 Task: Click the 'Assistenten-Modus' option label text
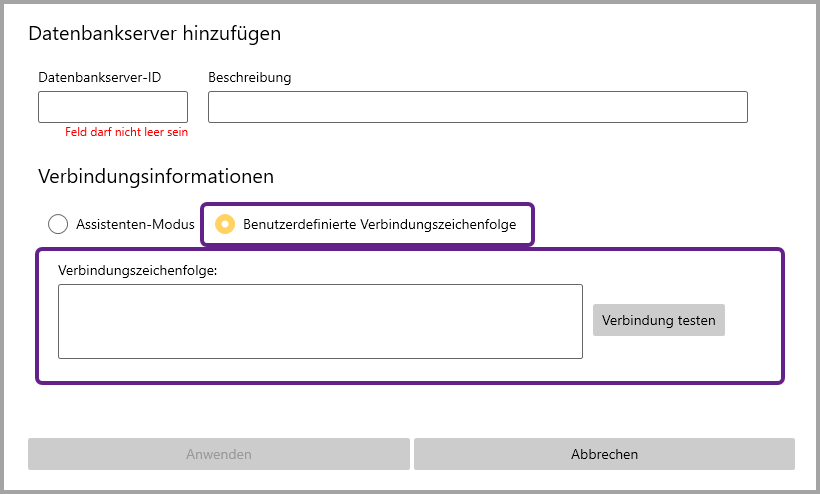coord(135,225)
